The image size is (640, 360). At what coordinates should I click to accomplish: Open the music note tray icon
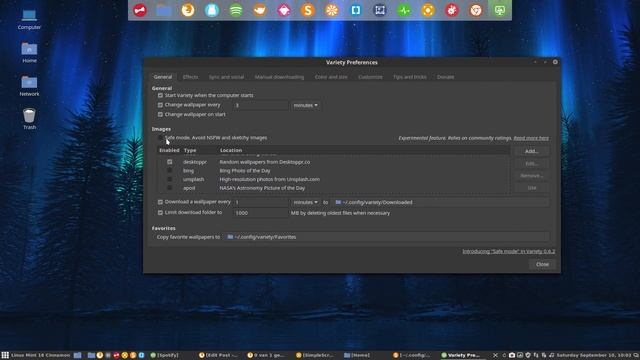[x=551, y=355]
